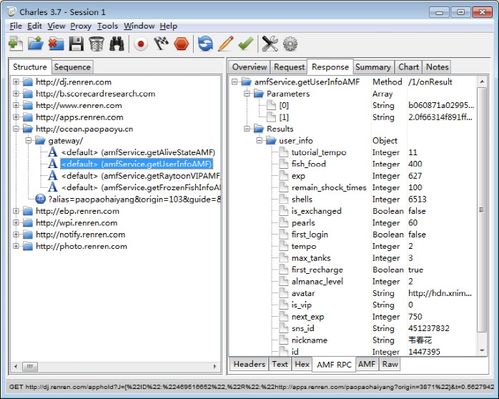Viewport: 499px width, 399px height.
Task: Collapse the amfService.getUserInfoAMF response root
Action: (235, 82)
